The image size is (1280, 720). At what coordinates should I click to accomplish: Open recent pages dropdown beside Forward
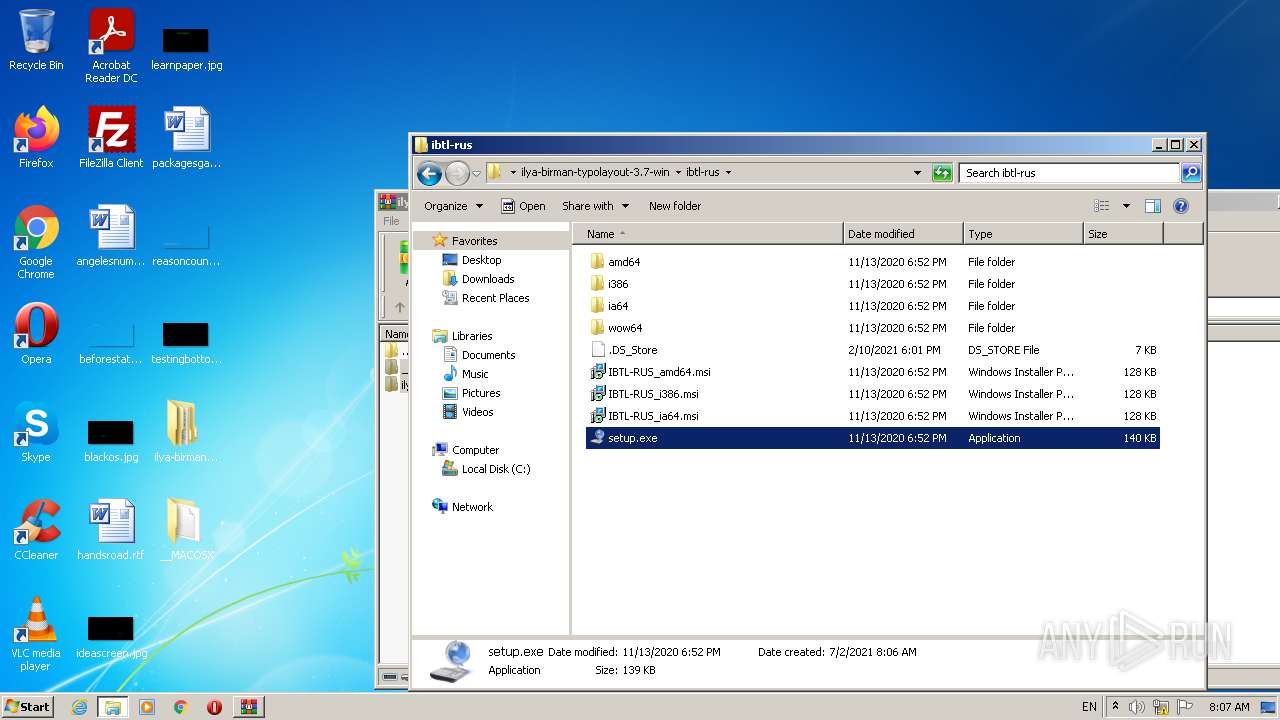[x=476, y=173]
